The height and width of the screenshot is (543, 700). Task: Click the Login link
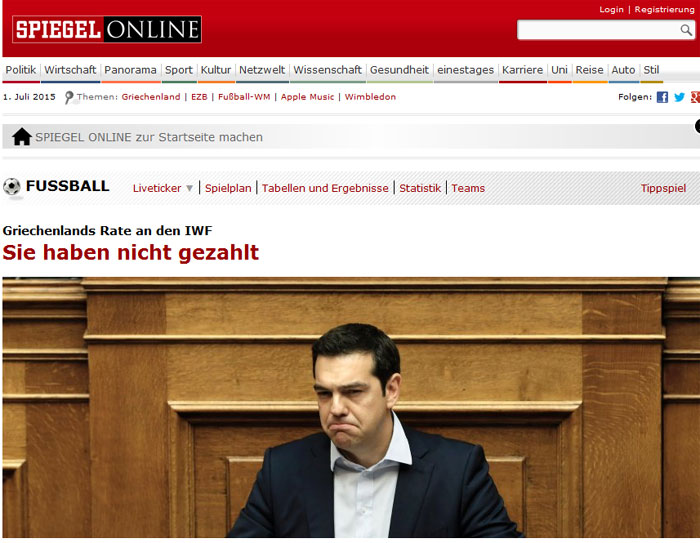(611, 9)
